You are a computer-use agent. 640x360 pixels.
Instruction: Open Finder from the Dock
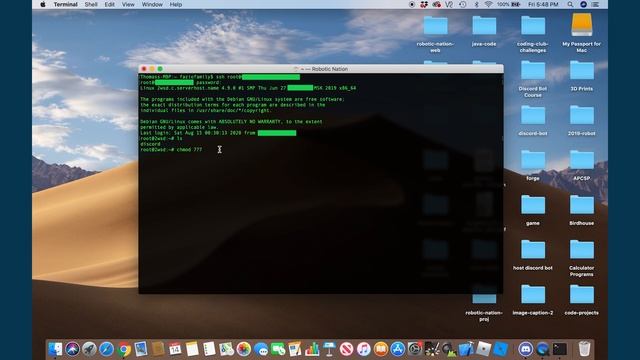tap(56, 349)
